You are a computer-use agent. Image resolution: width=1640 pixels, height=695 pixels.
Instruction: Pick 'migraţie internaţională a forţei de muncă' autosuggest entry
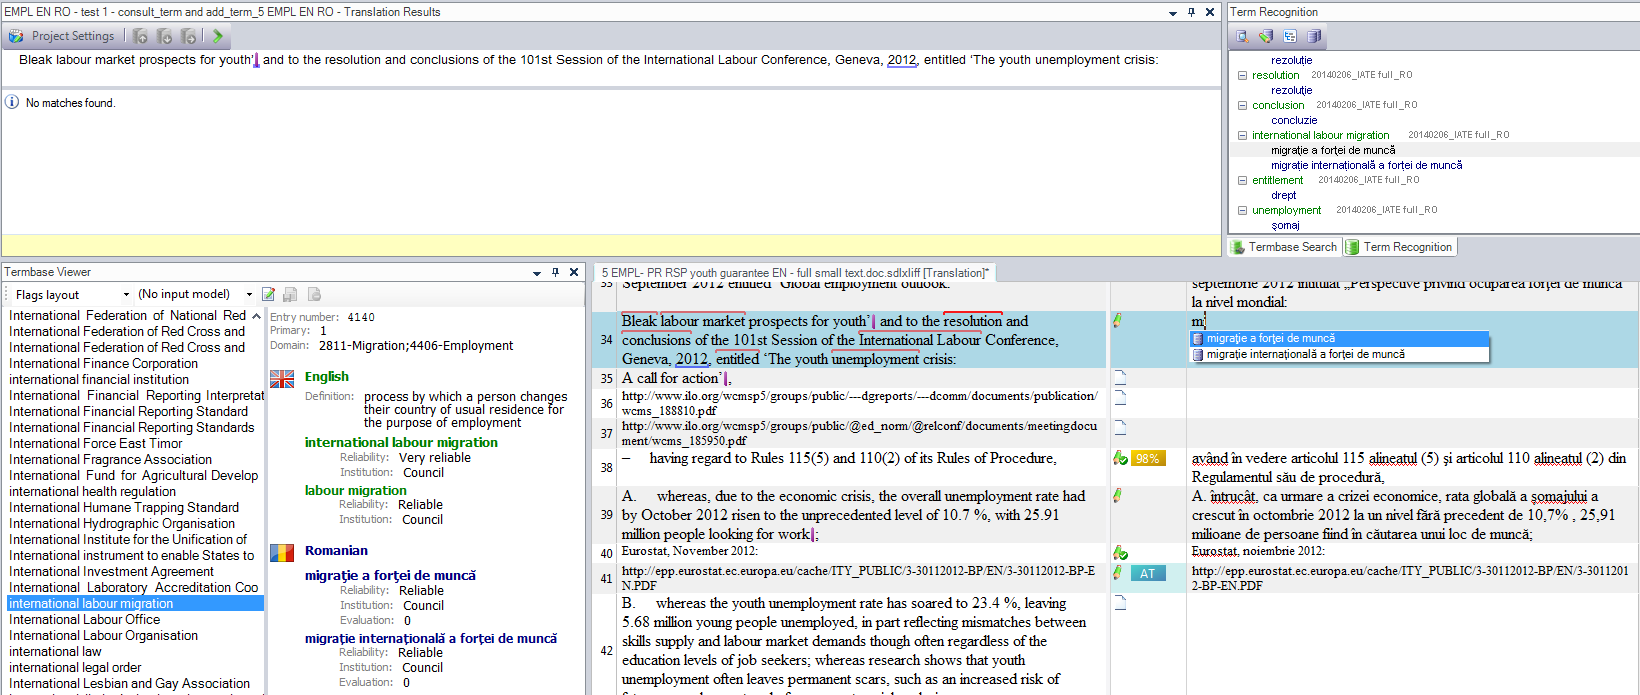tap(1340, 354)
